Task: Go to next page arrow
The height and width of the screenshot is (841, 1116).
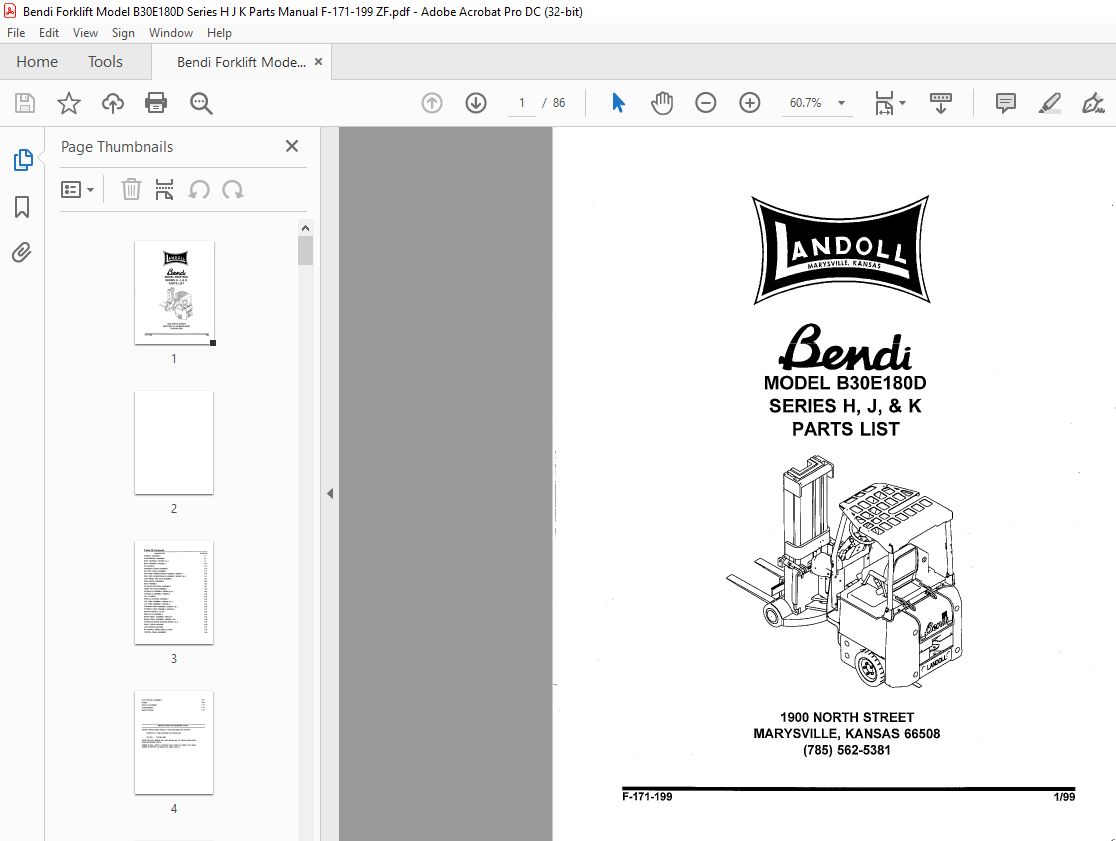Action: 476,103
